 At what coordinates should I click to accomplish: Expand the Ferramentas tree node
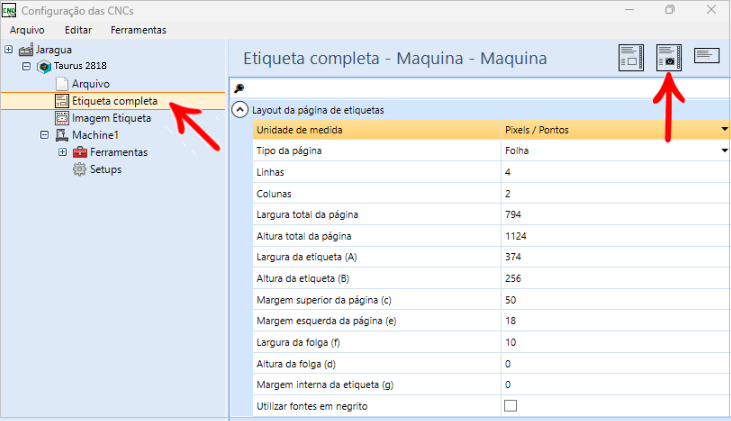[x=62, y=152]
